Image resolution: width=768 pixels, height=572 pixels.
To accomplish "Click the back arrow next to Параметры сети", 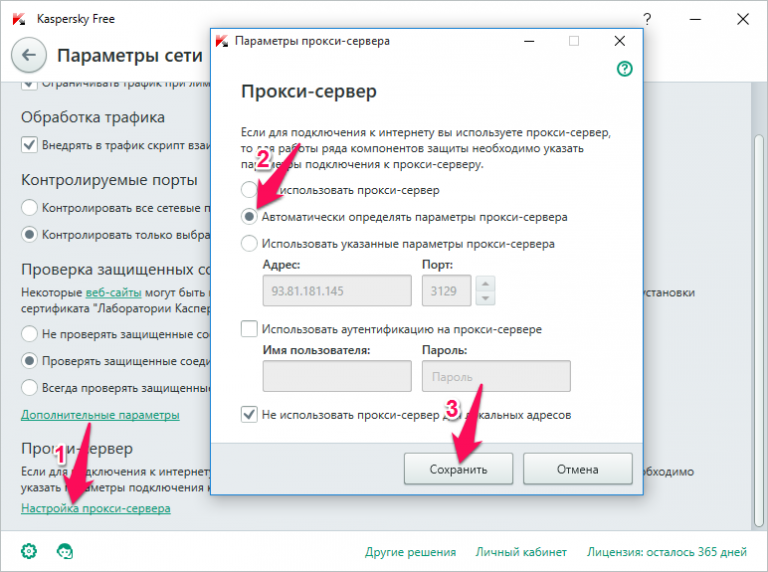I will tap(28, 55).
